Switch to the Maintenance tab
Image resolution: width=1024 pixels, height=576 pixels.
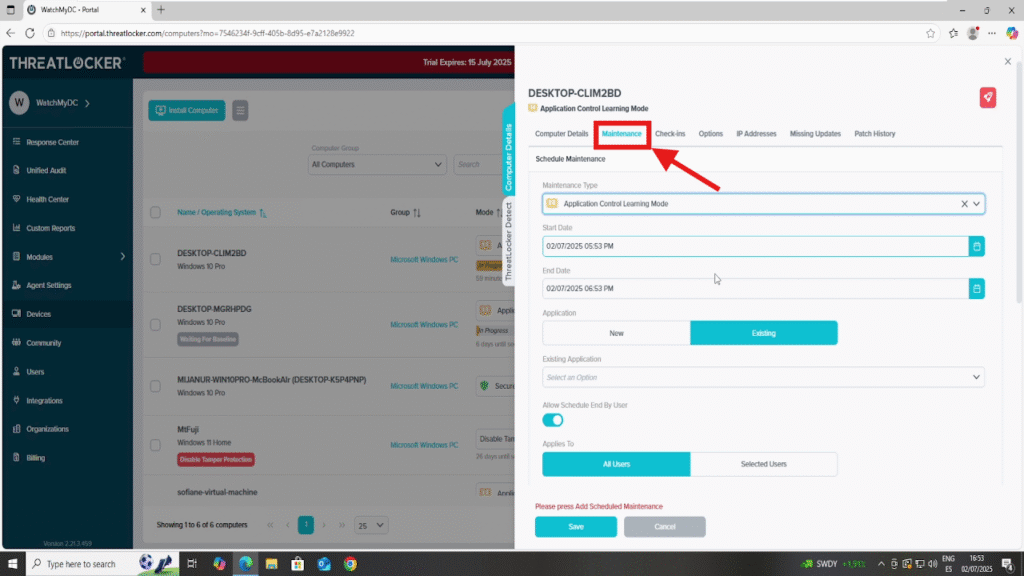tap(621, 134)
